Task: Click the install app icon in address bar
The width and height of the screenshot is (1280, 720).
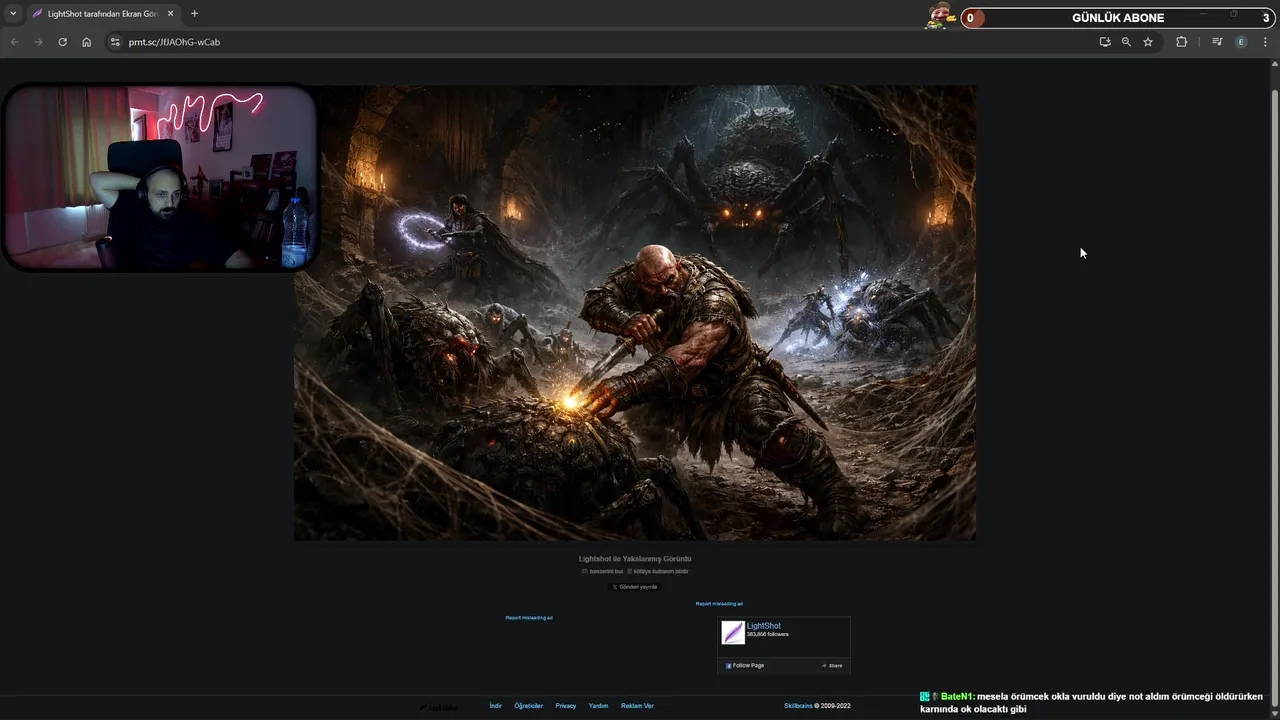Action: point(1105,42)
